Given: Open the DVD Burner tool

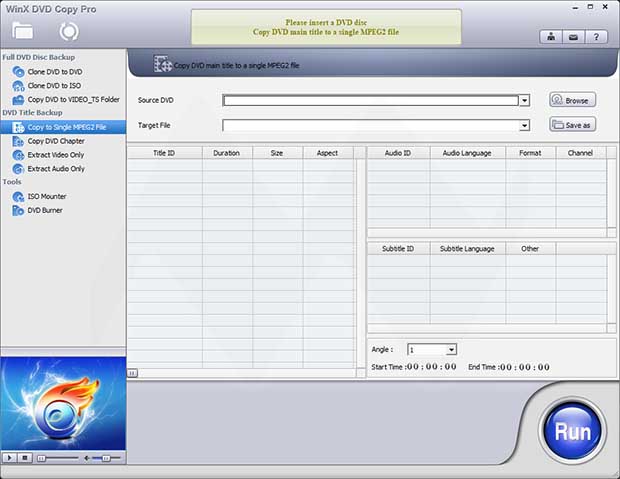Looking at the screenshot, I should coord(45,210).
